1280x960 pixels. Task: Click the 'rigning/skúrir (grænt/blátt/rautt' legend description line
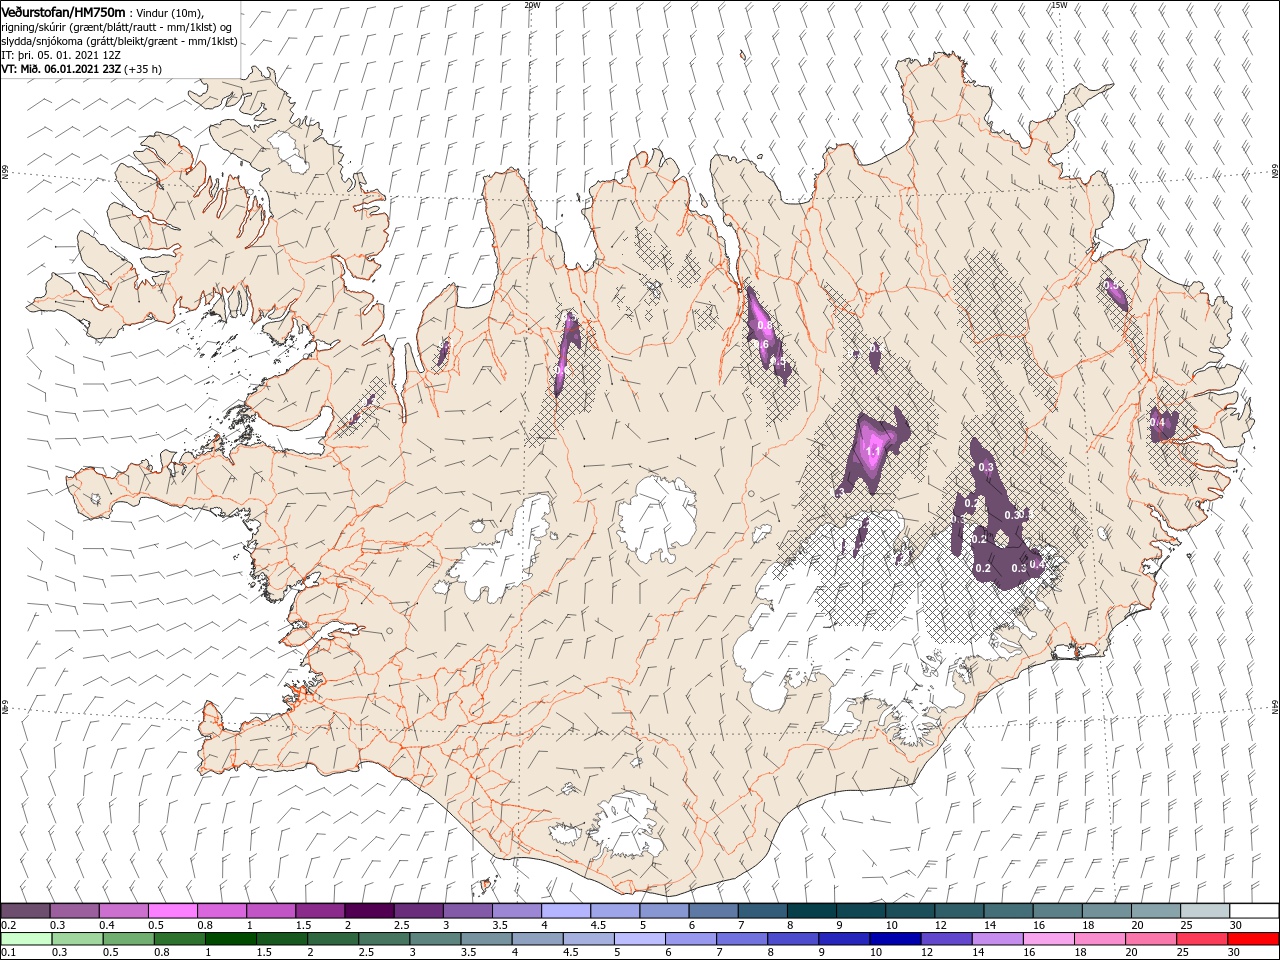click(x=117, y=27)
